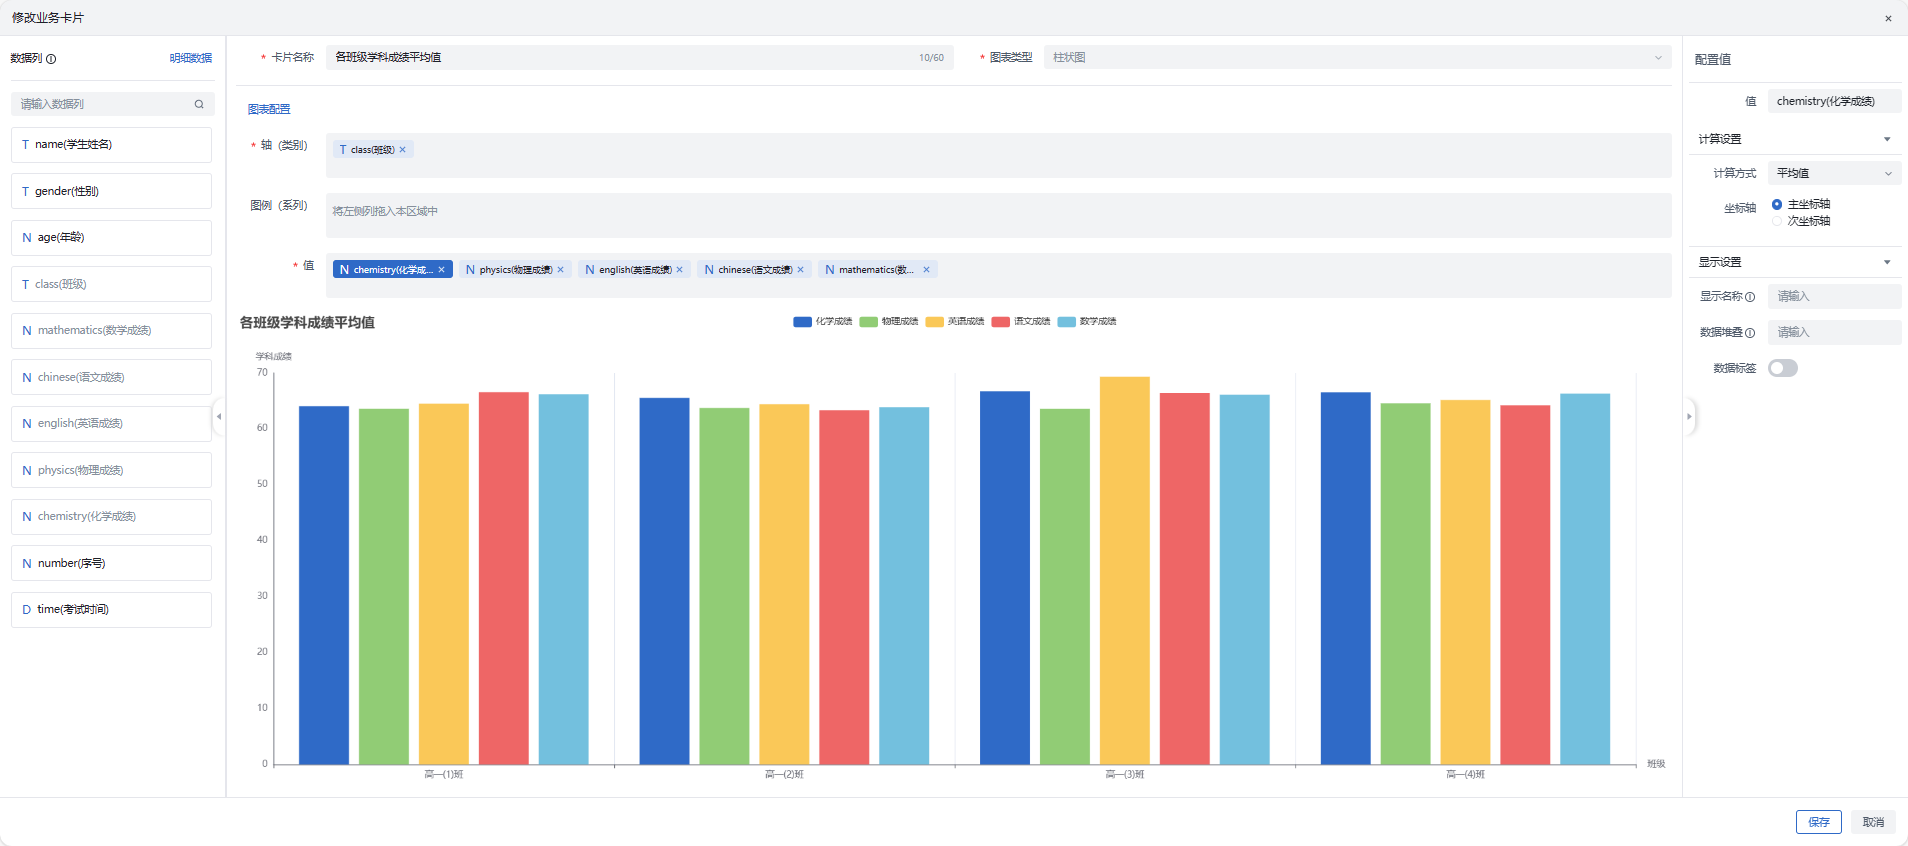Click the 显示名称 input field
Screen dimensions: 1908x846
point(1834,296)
